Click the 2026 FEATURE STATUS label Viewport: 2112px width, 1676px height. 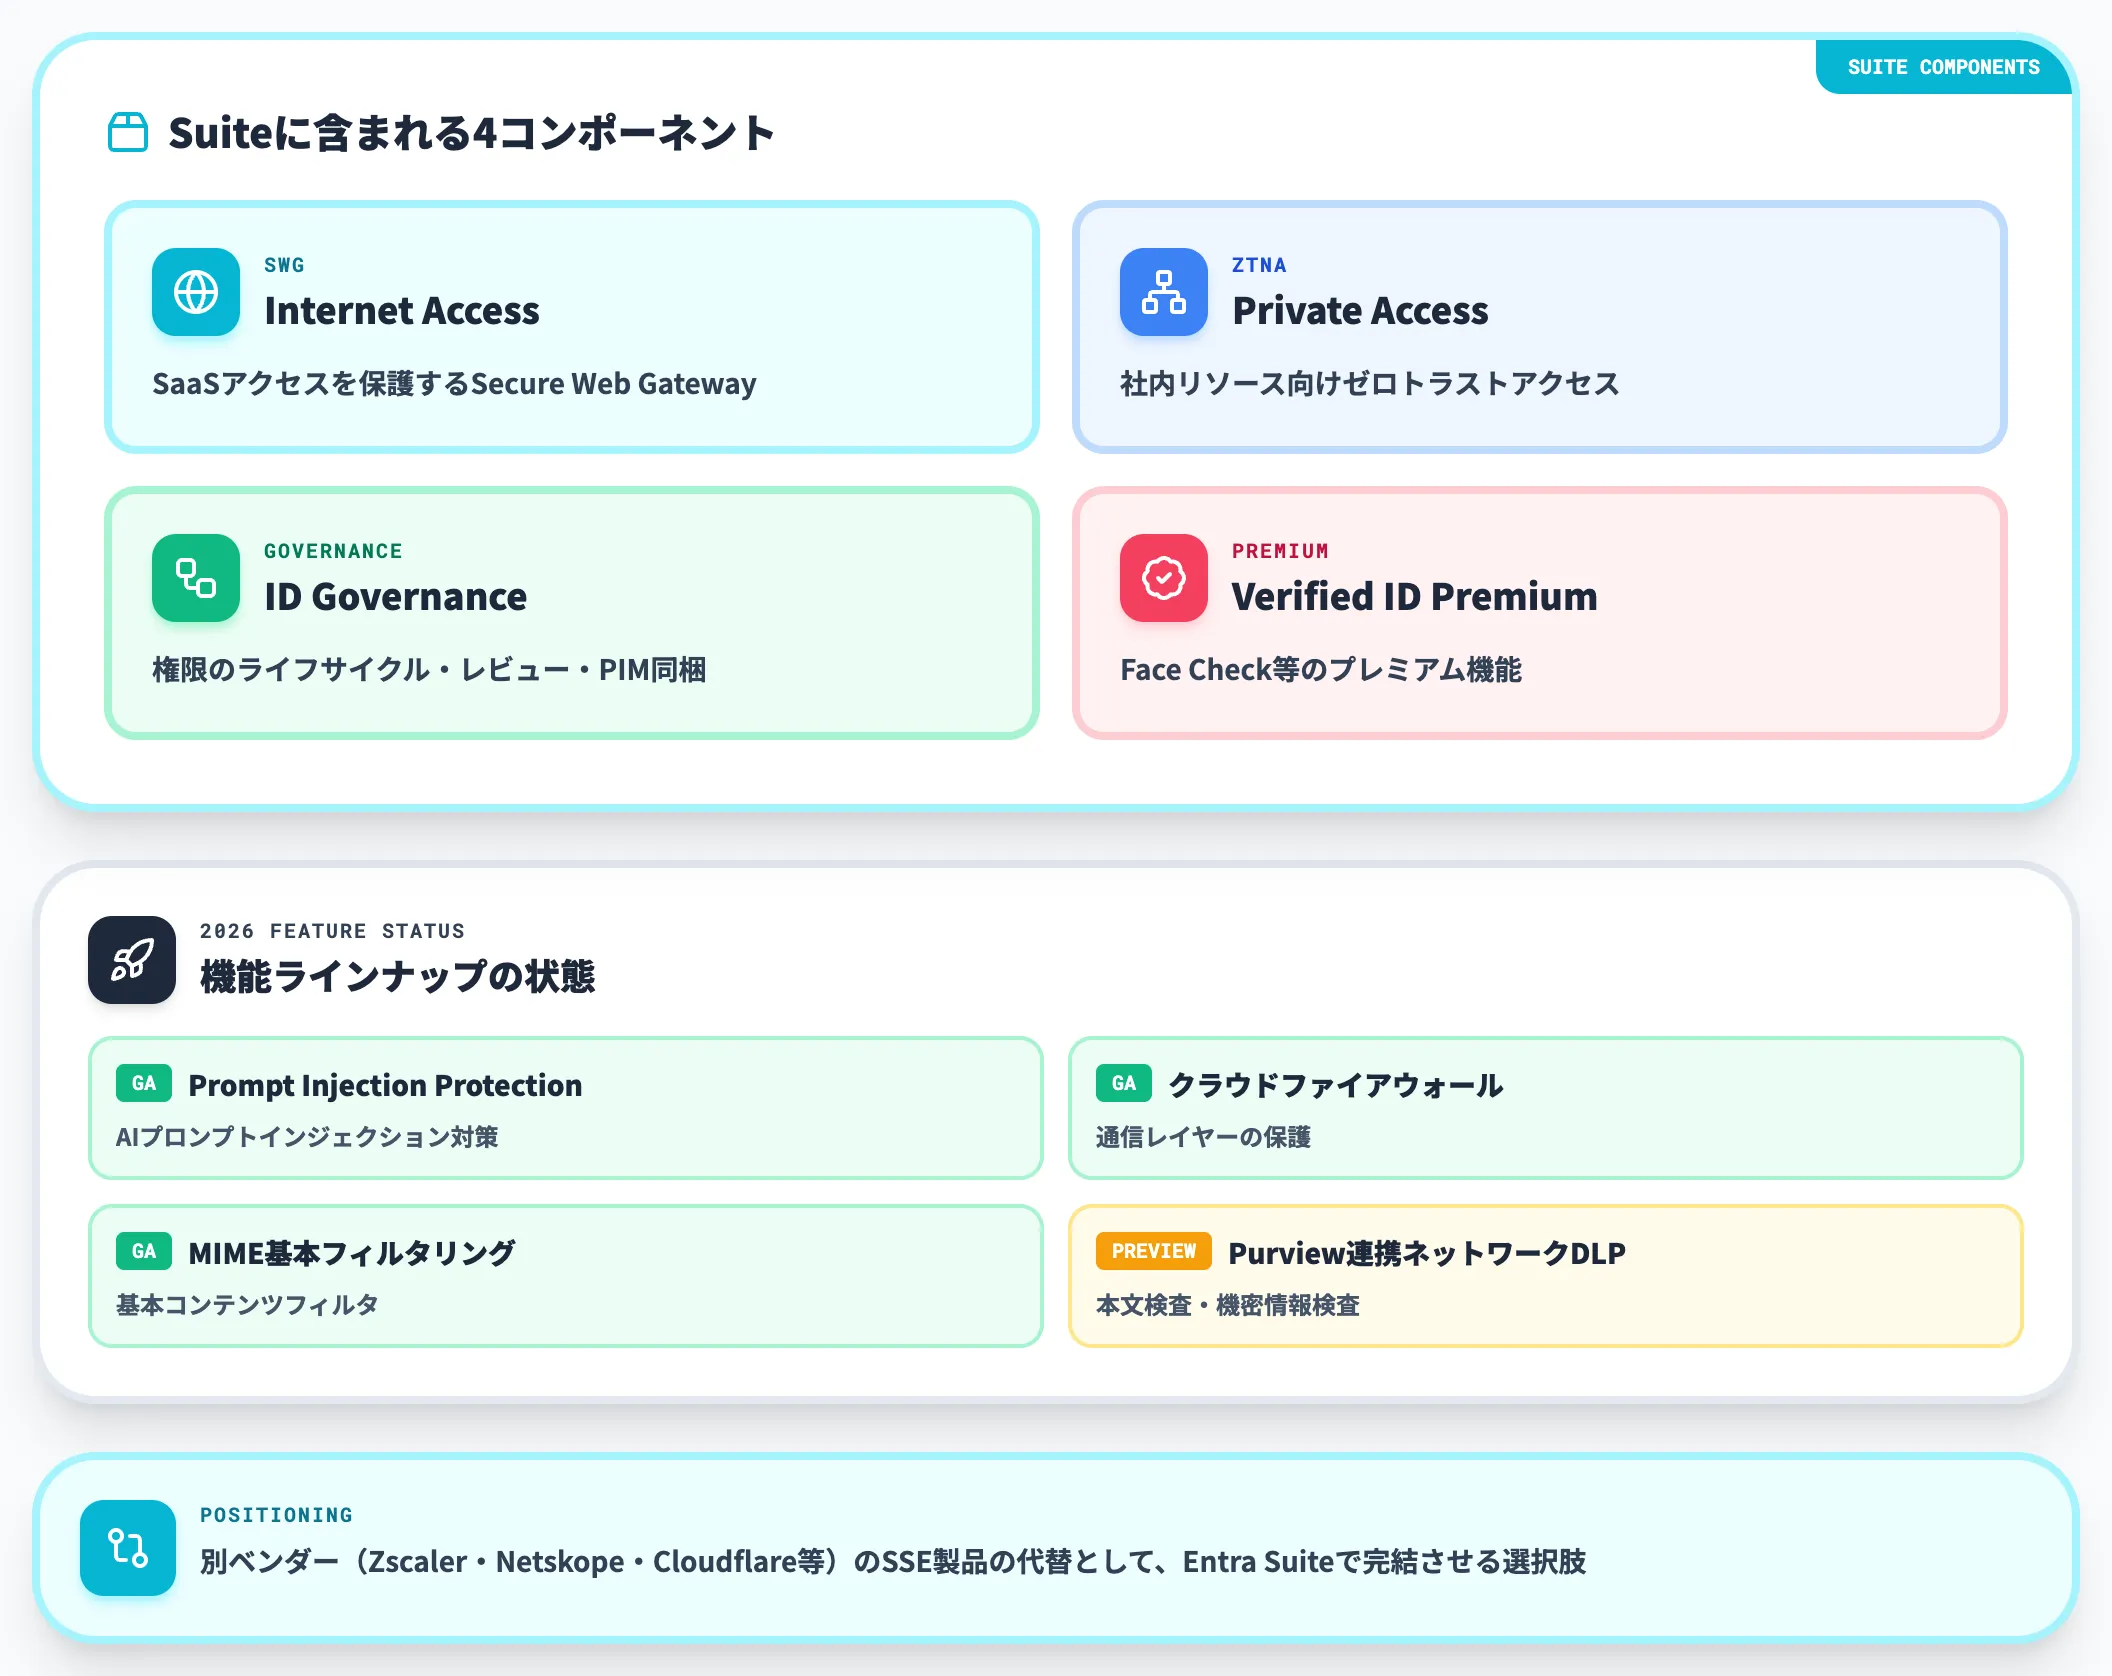(332, 931)
